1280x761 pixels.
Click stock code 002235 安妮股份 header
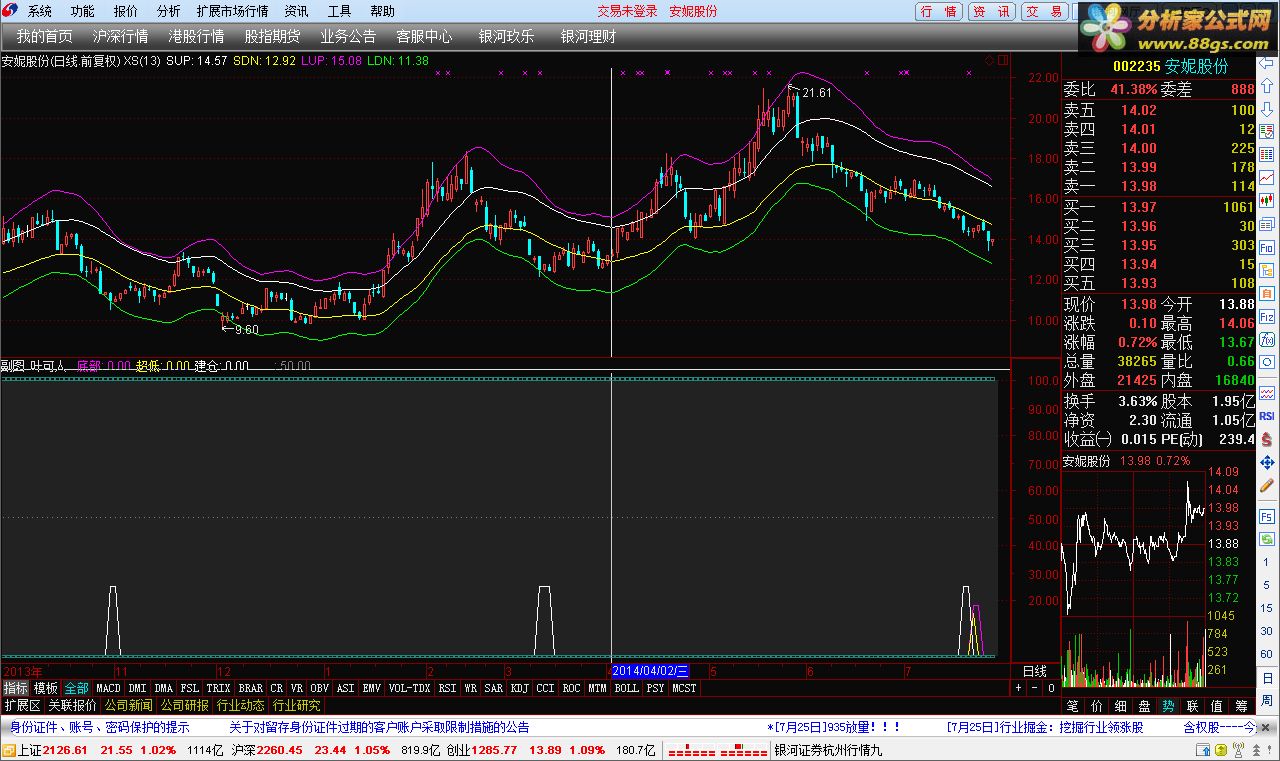click(x=1170, y=66)
